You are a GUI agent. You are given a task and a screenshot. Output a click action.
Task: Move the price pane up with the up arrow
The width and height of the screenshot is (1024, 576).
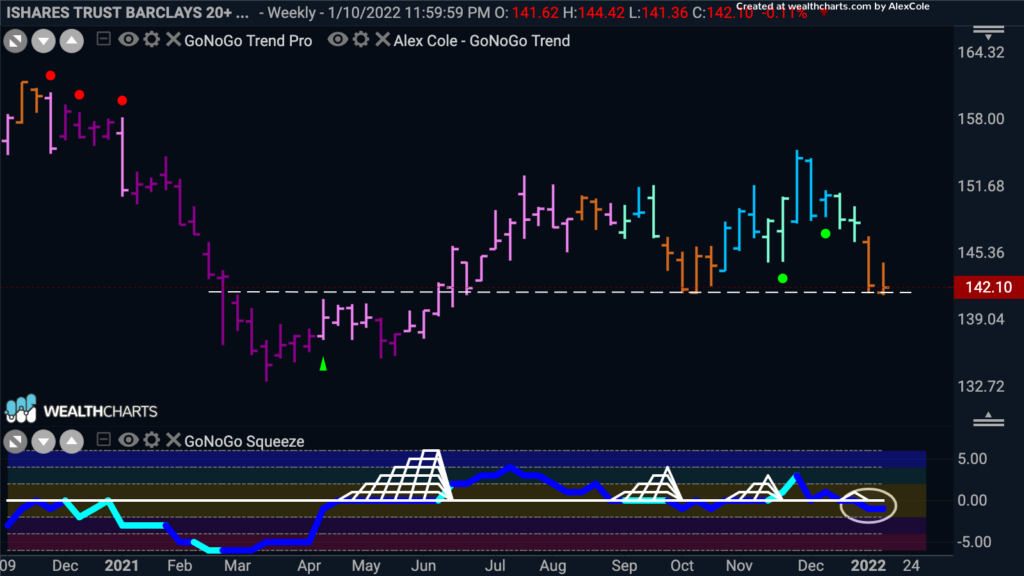click(x=72, y=41)
